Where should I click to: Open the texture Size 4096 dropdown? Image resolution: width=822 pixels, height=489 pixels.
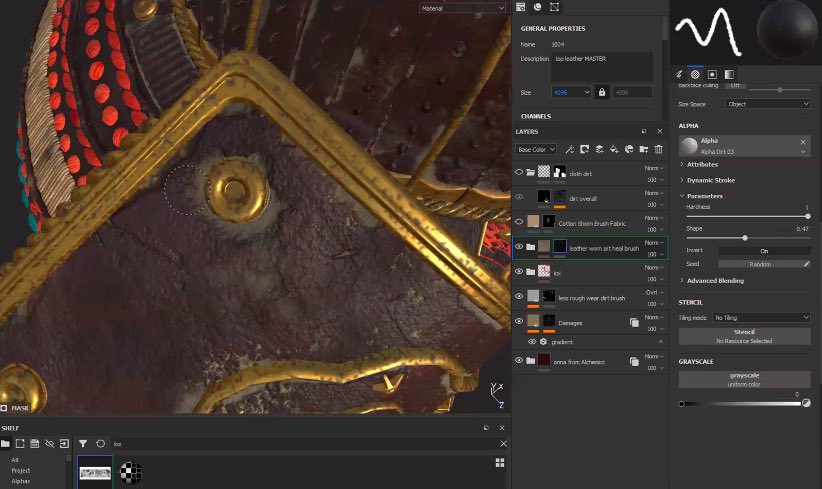coord(571,92)
